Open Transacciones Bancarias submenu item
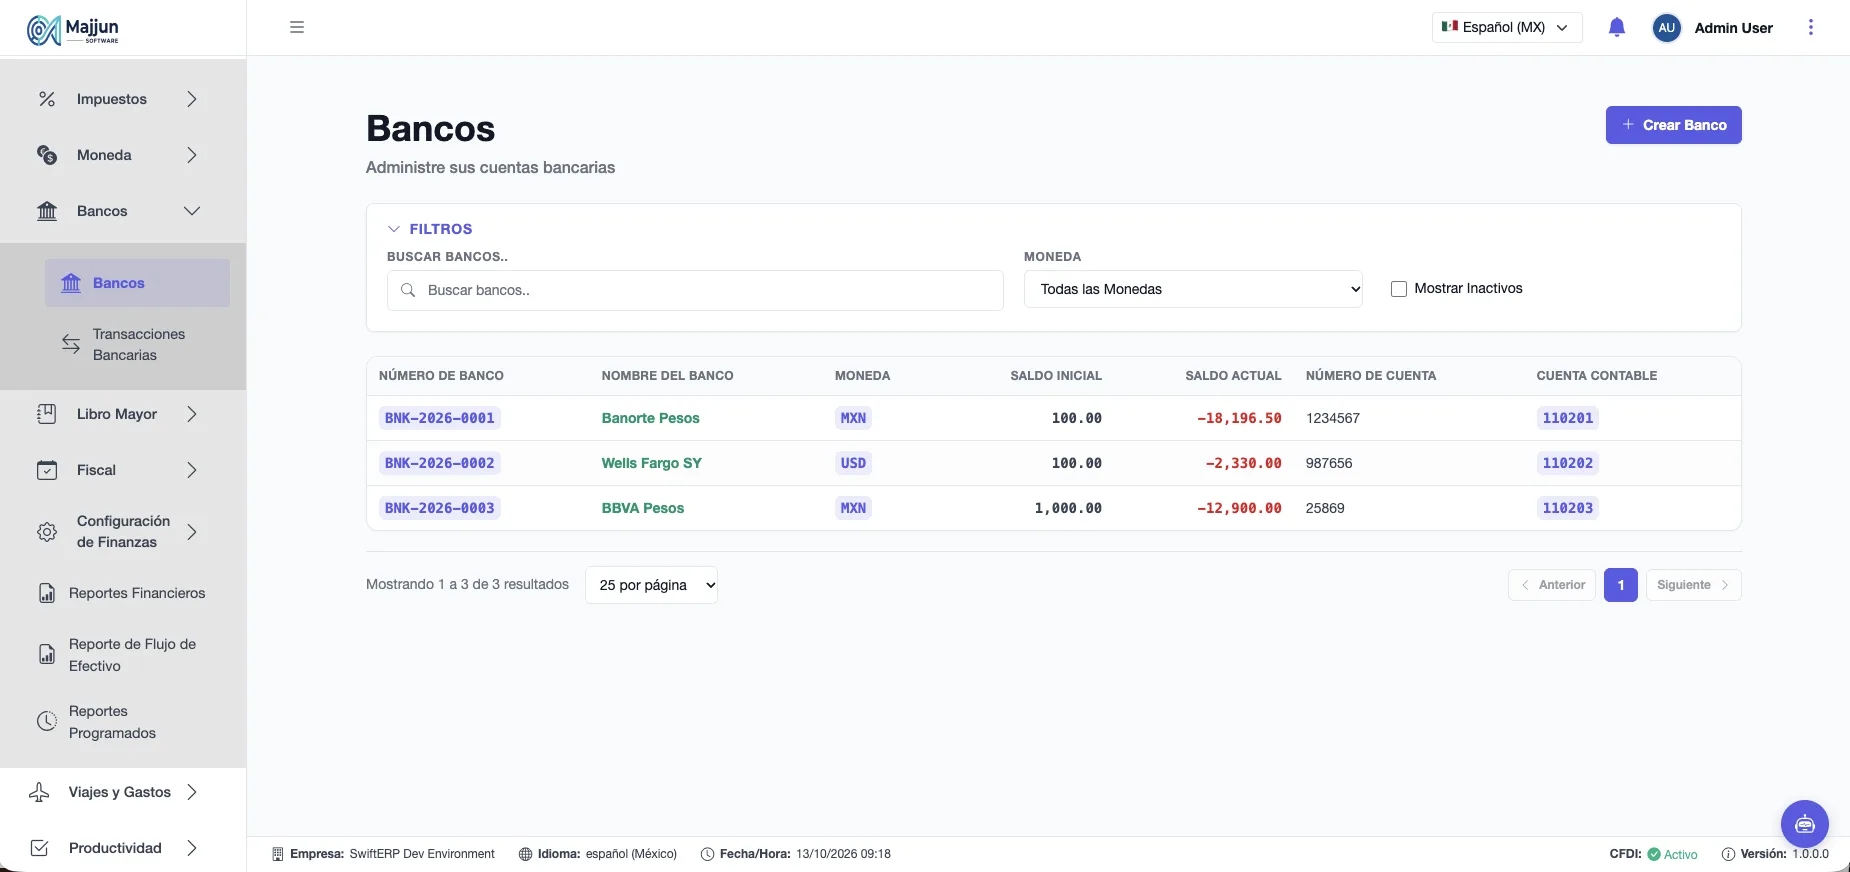The height and width of the screenshot is (872, 1850). tap(137, 344)
